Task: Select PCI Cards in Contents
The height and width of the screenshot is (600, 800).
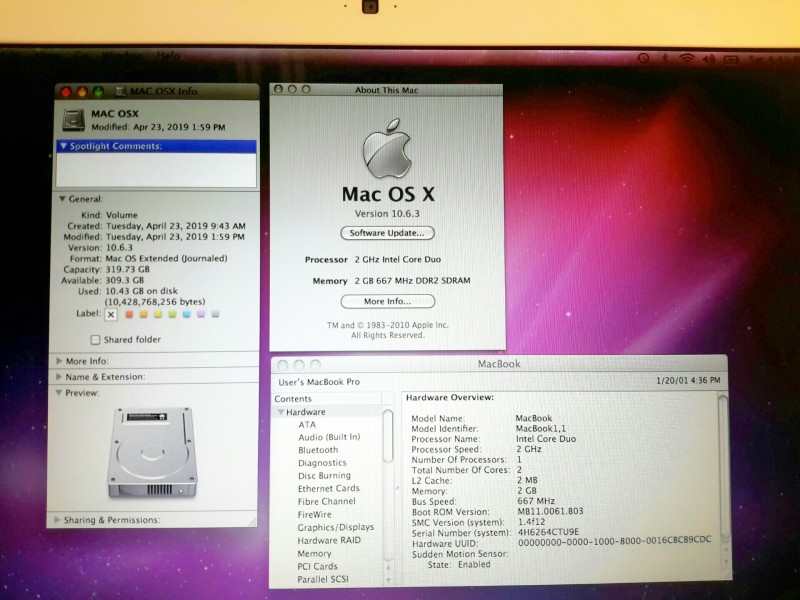Action: pyautogui.click(x=317, y=566)
